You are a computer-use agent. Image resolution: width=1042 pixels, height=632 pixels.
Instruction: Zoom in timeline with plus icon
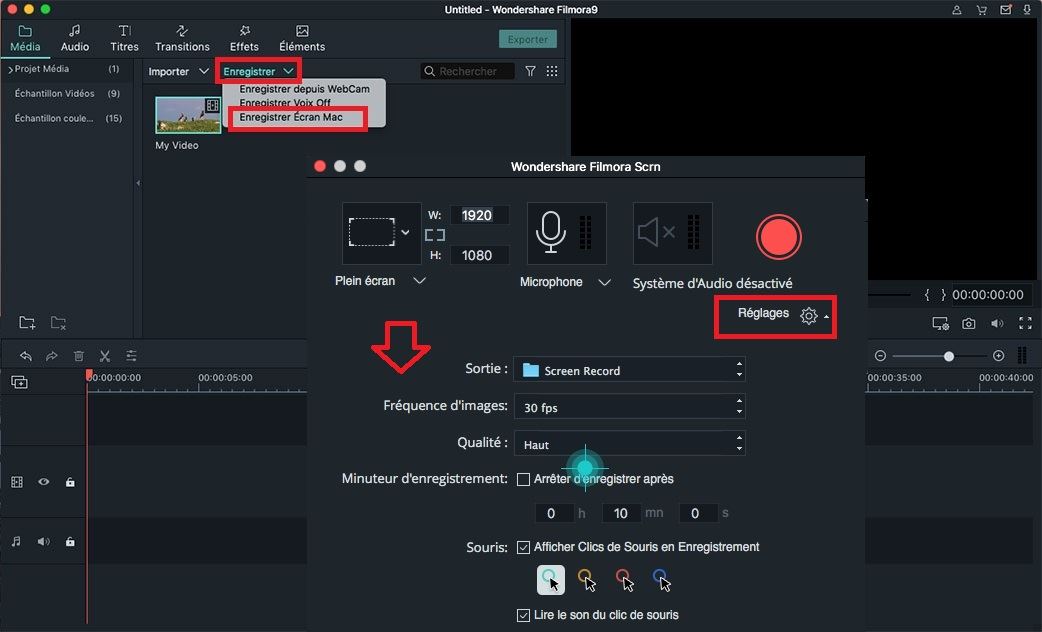[998, 356]
